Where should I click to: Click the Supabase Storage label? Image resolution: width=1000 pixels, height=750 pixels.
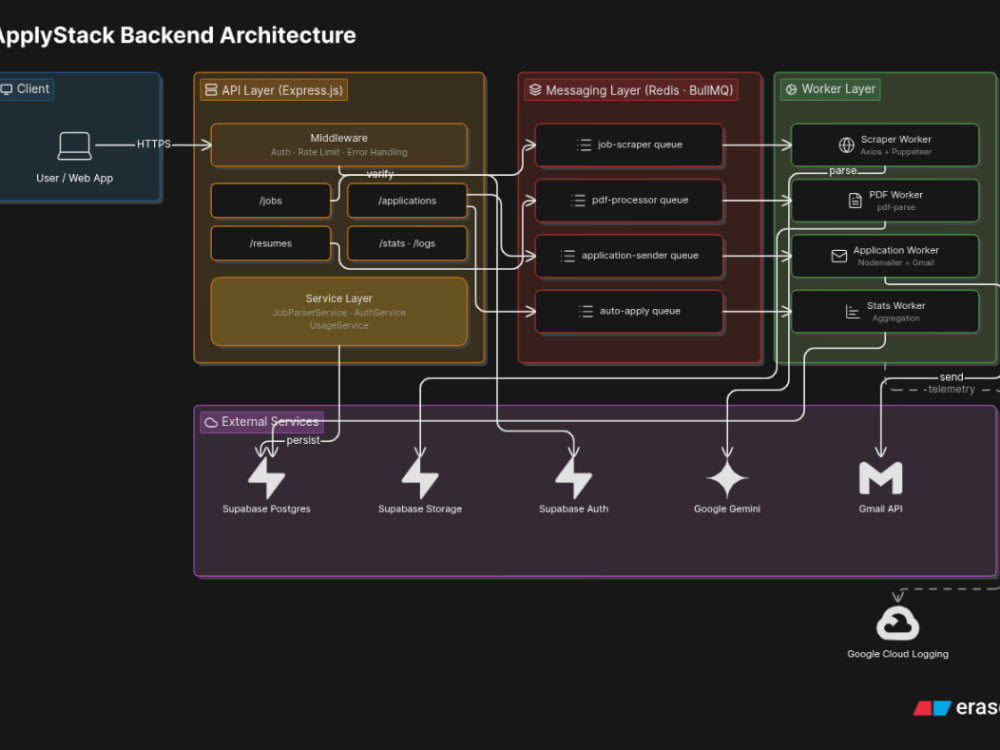420,509
